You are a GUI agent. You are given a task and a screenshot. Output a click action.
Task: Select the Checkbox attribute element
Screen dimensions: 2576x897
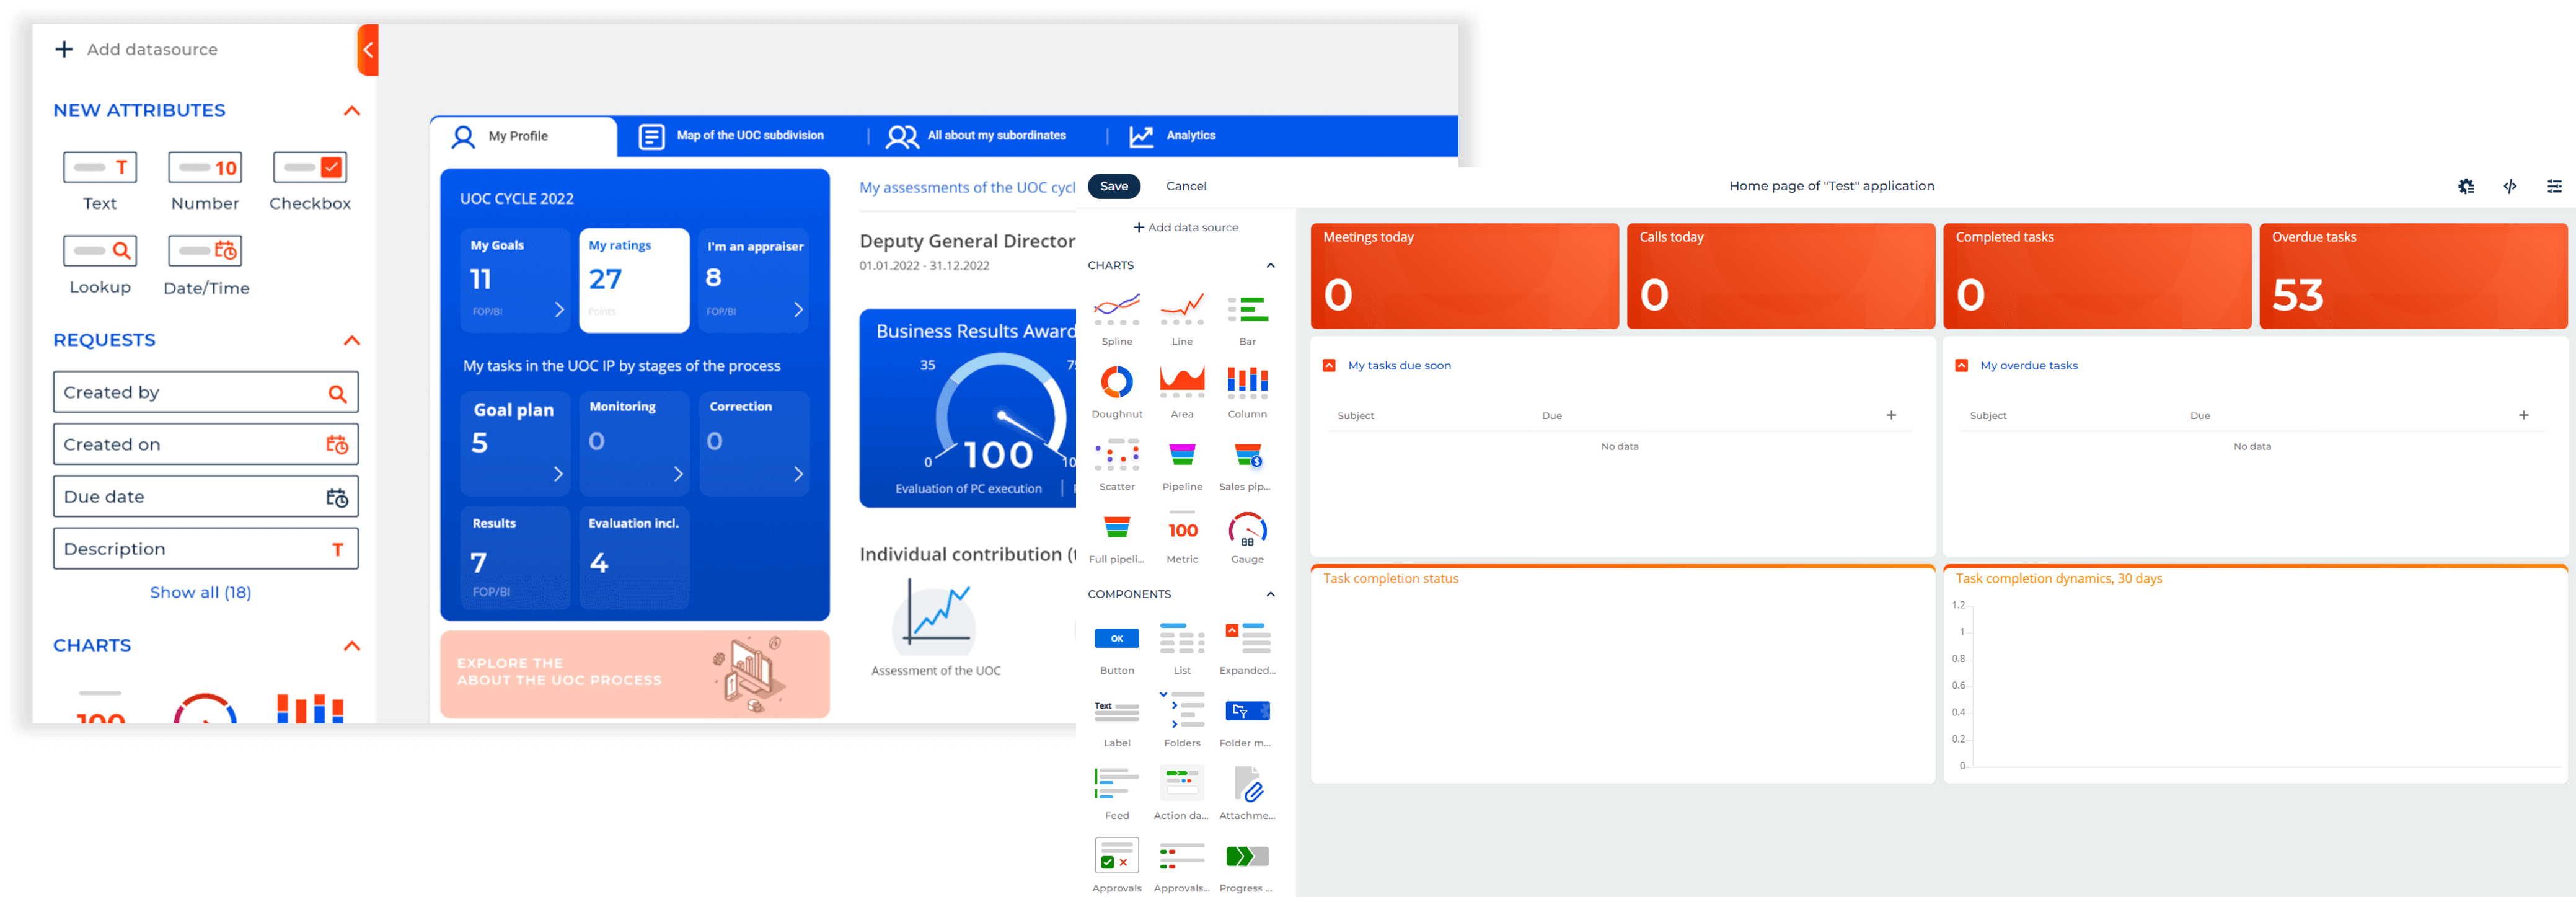click(309, 168)
